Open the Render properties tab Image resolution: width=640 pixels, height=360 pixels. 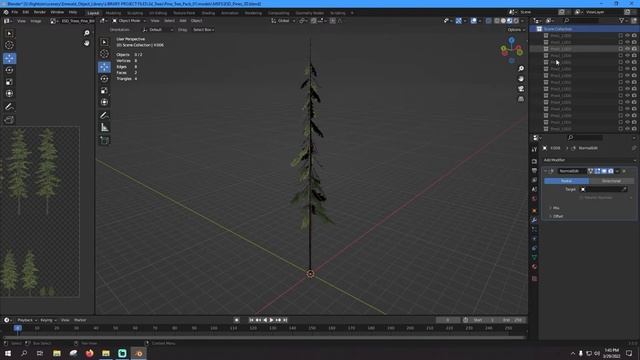(x=534, y=161)
